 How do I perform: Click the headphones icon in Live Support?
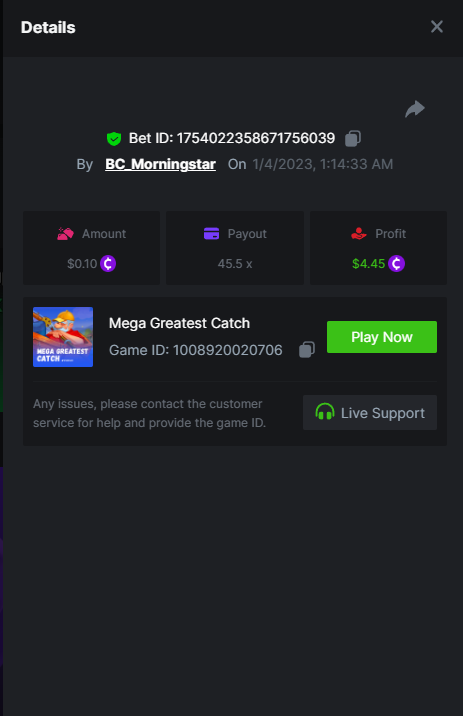pos(325,412)
